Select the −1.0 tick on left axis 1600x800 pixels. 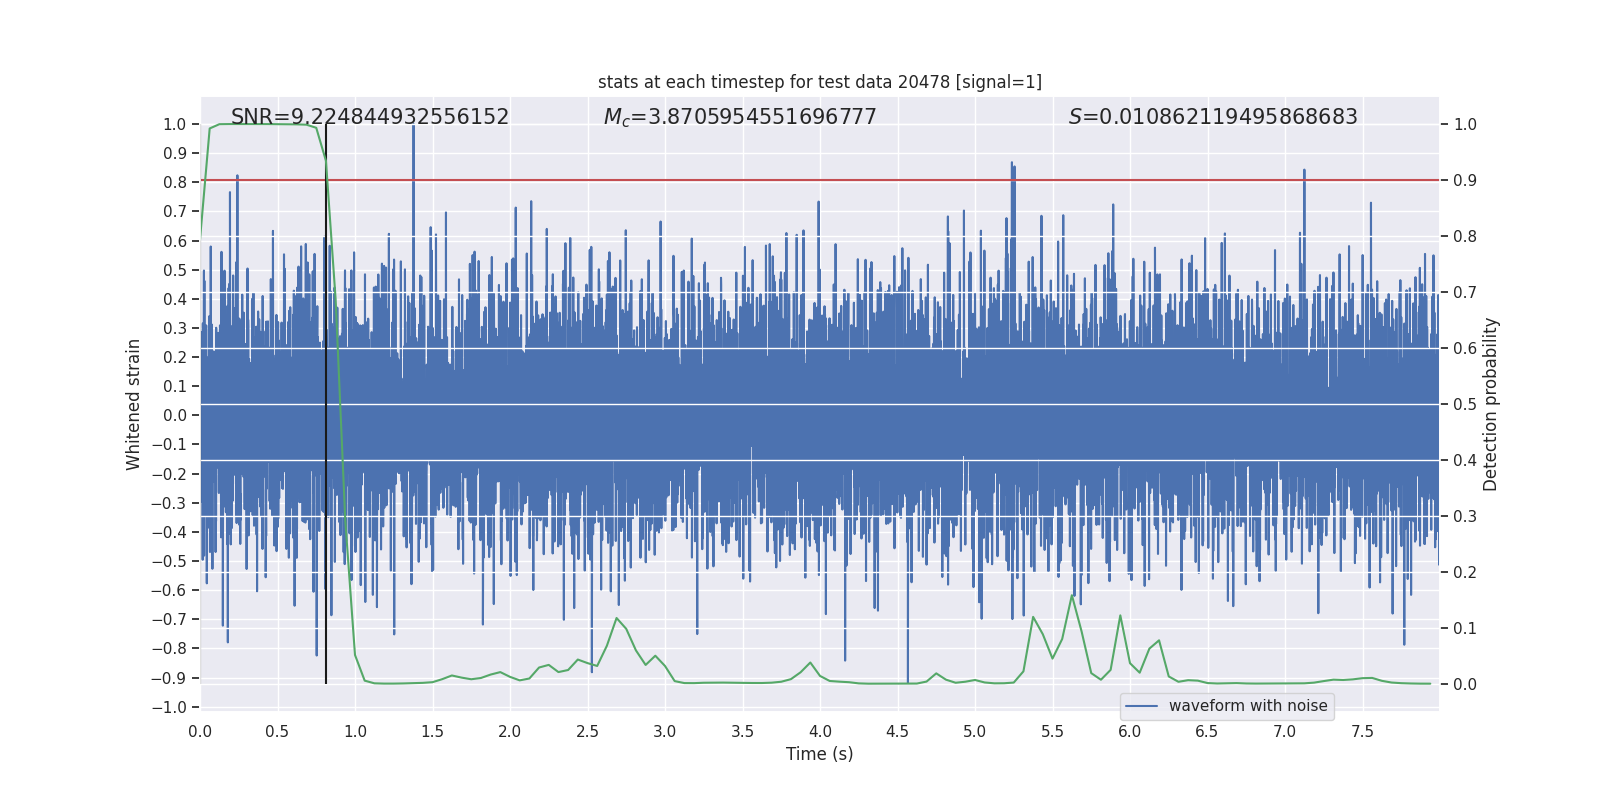(174, 707)
